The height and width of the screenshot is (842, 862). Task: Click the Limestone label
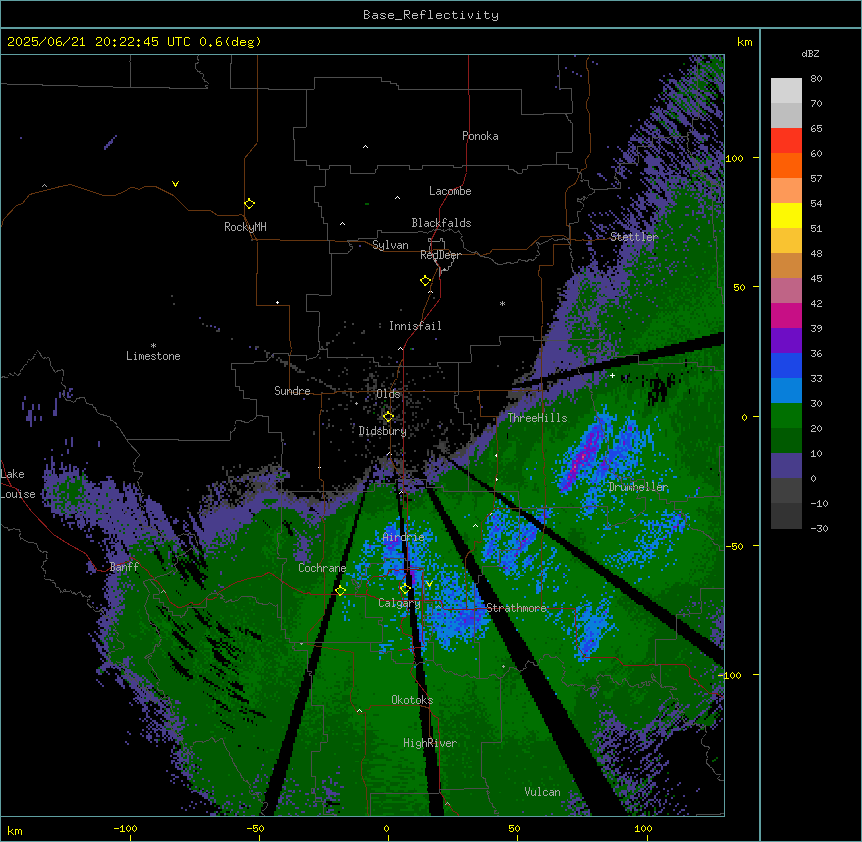click(153, 356)
